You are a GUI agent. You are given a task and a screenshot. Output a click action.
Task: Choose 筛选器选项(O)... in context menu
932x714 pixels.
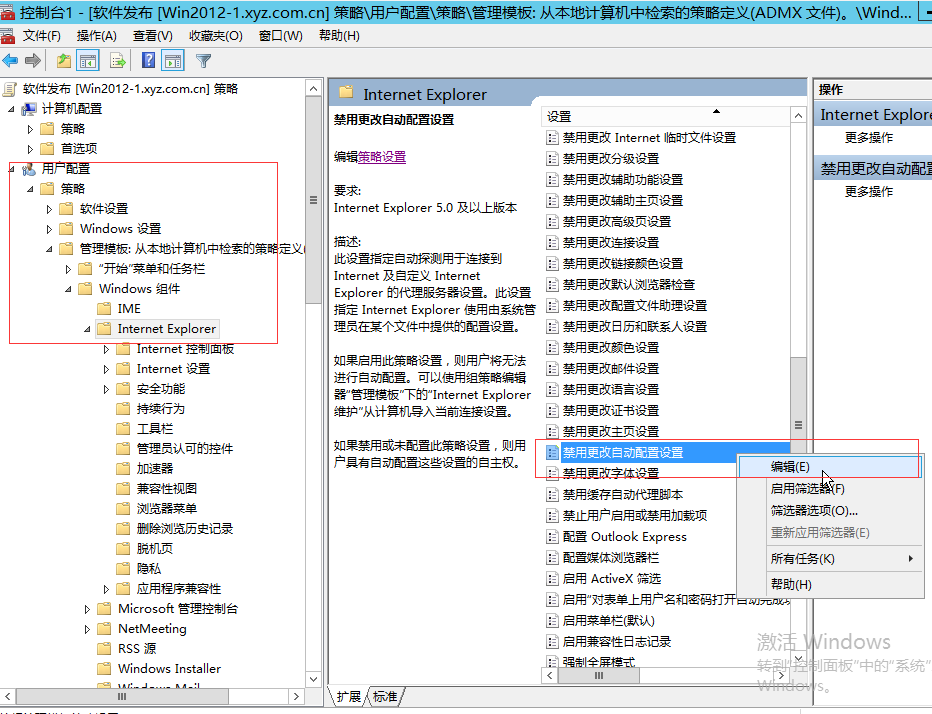[x=830, y=511]
